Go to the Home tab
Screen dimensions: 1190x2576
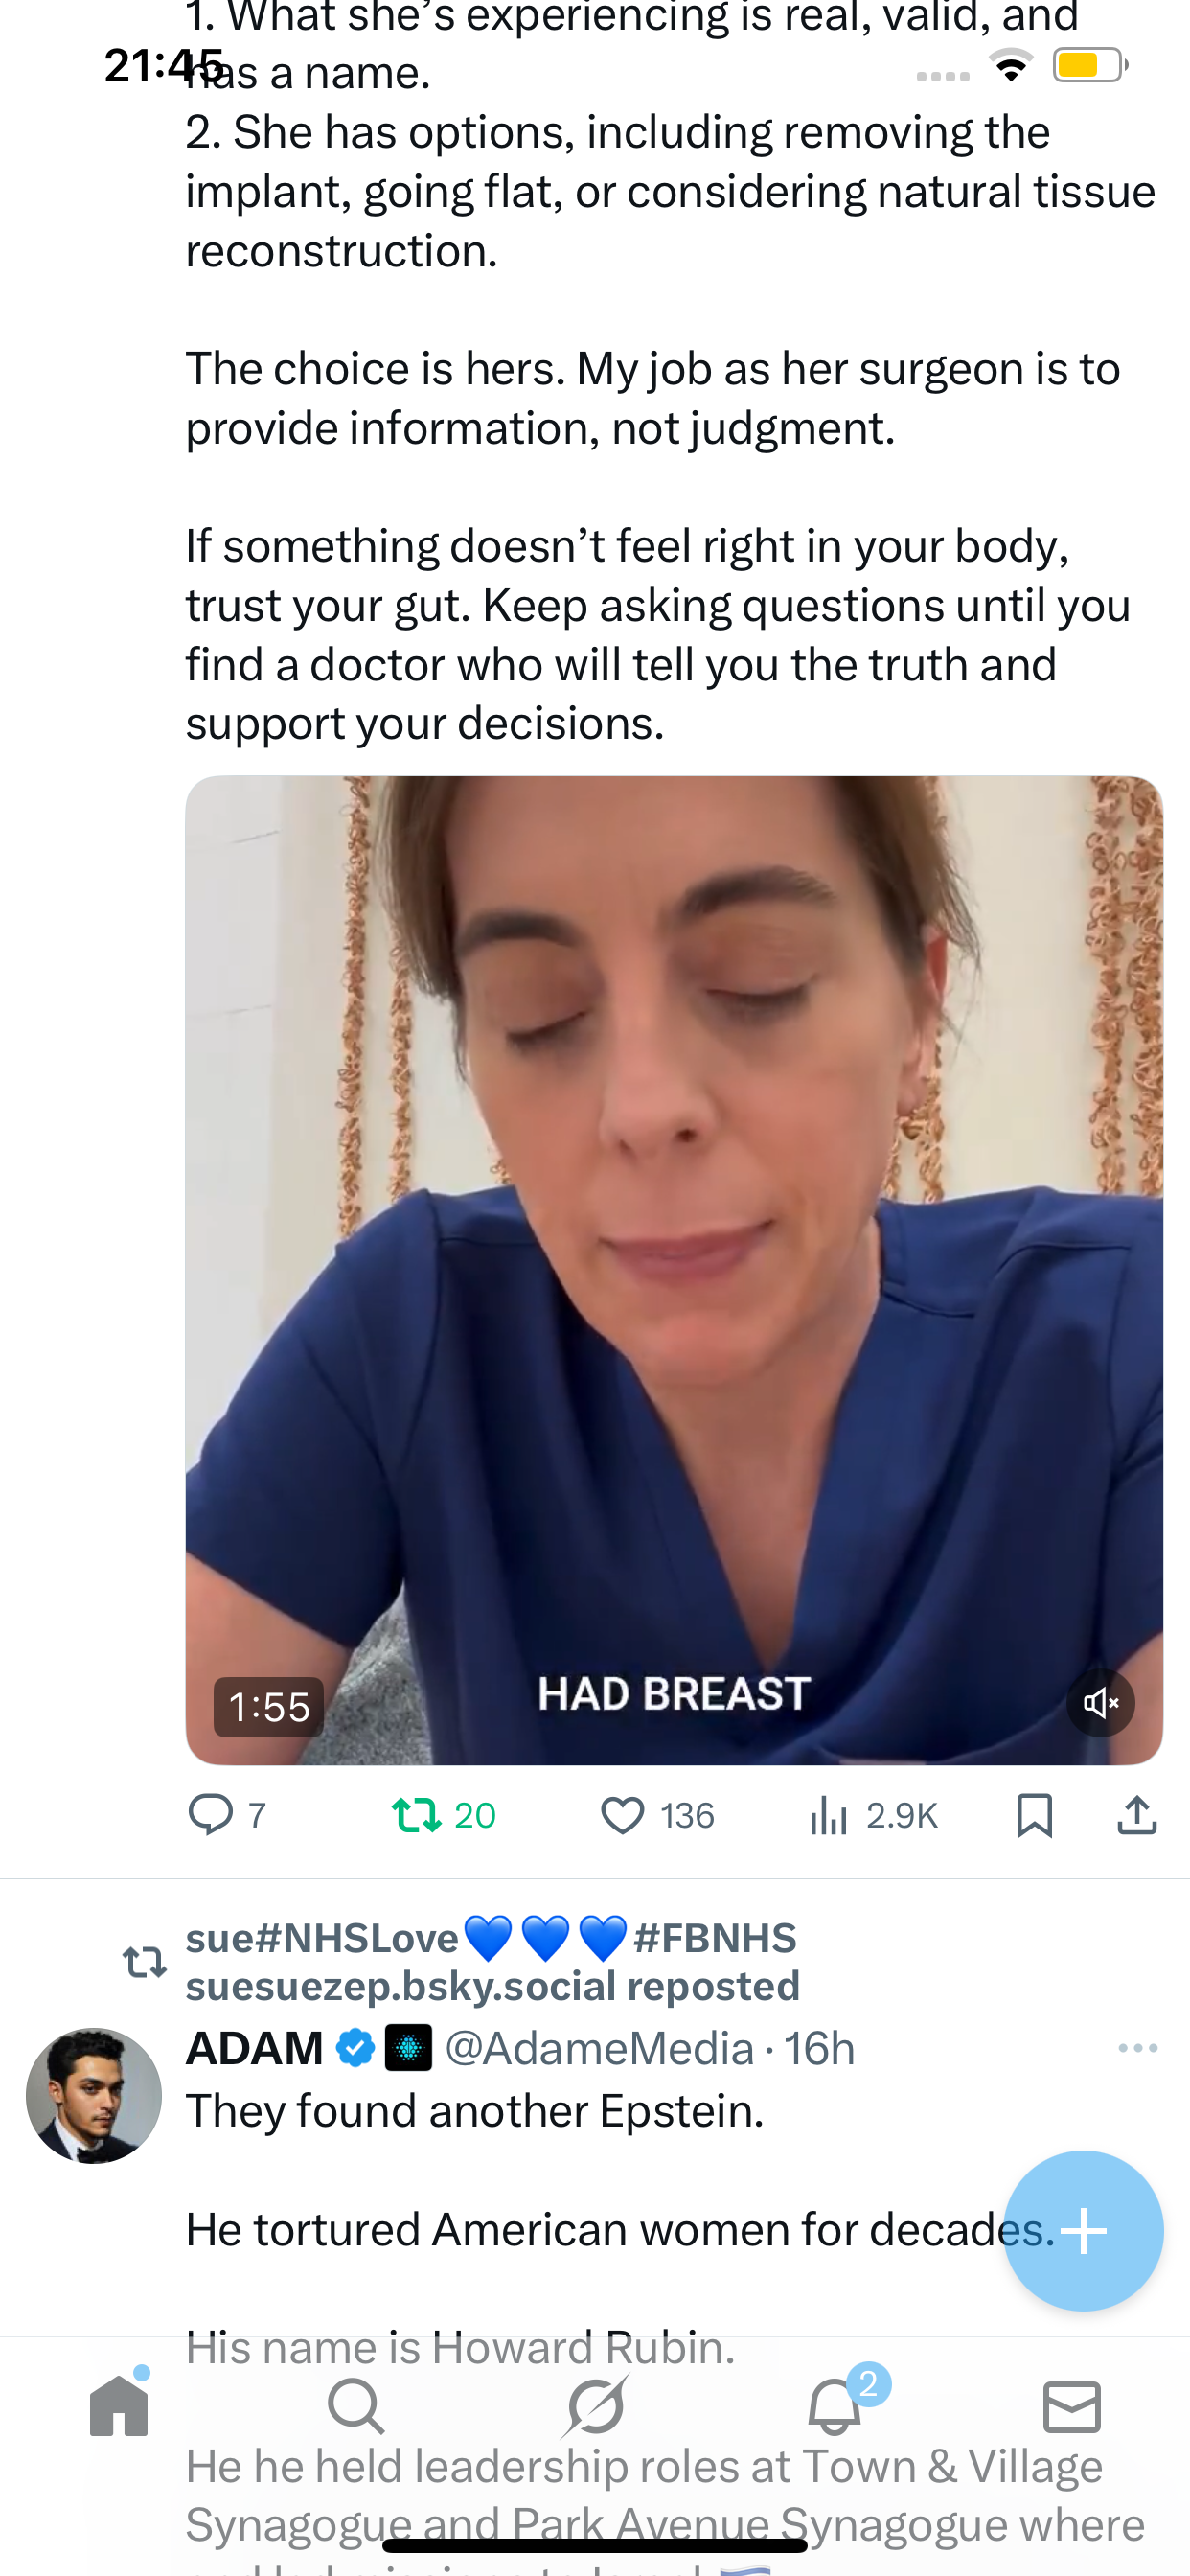point(119,2406)
